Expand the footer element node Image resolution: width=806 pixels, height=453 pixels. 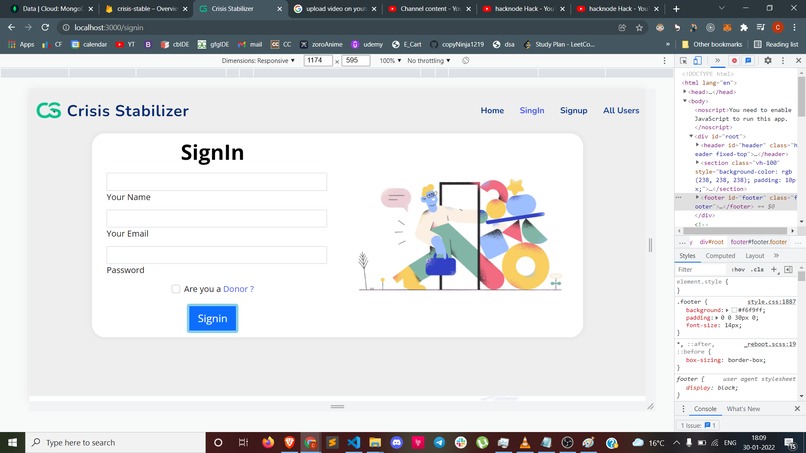[698, 197]
